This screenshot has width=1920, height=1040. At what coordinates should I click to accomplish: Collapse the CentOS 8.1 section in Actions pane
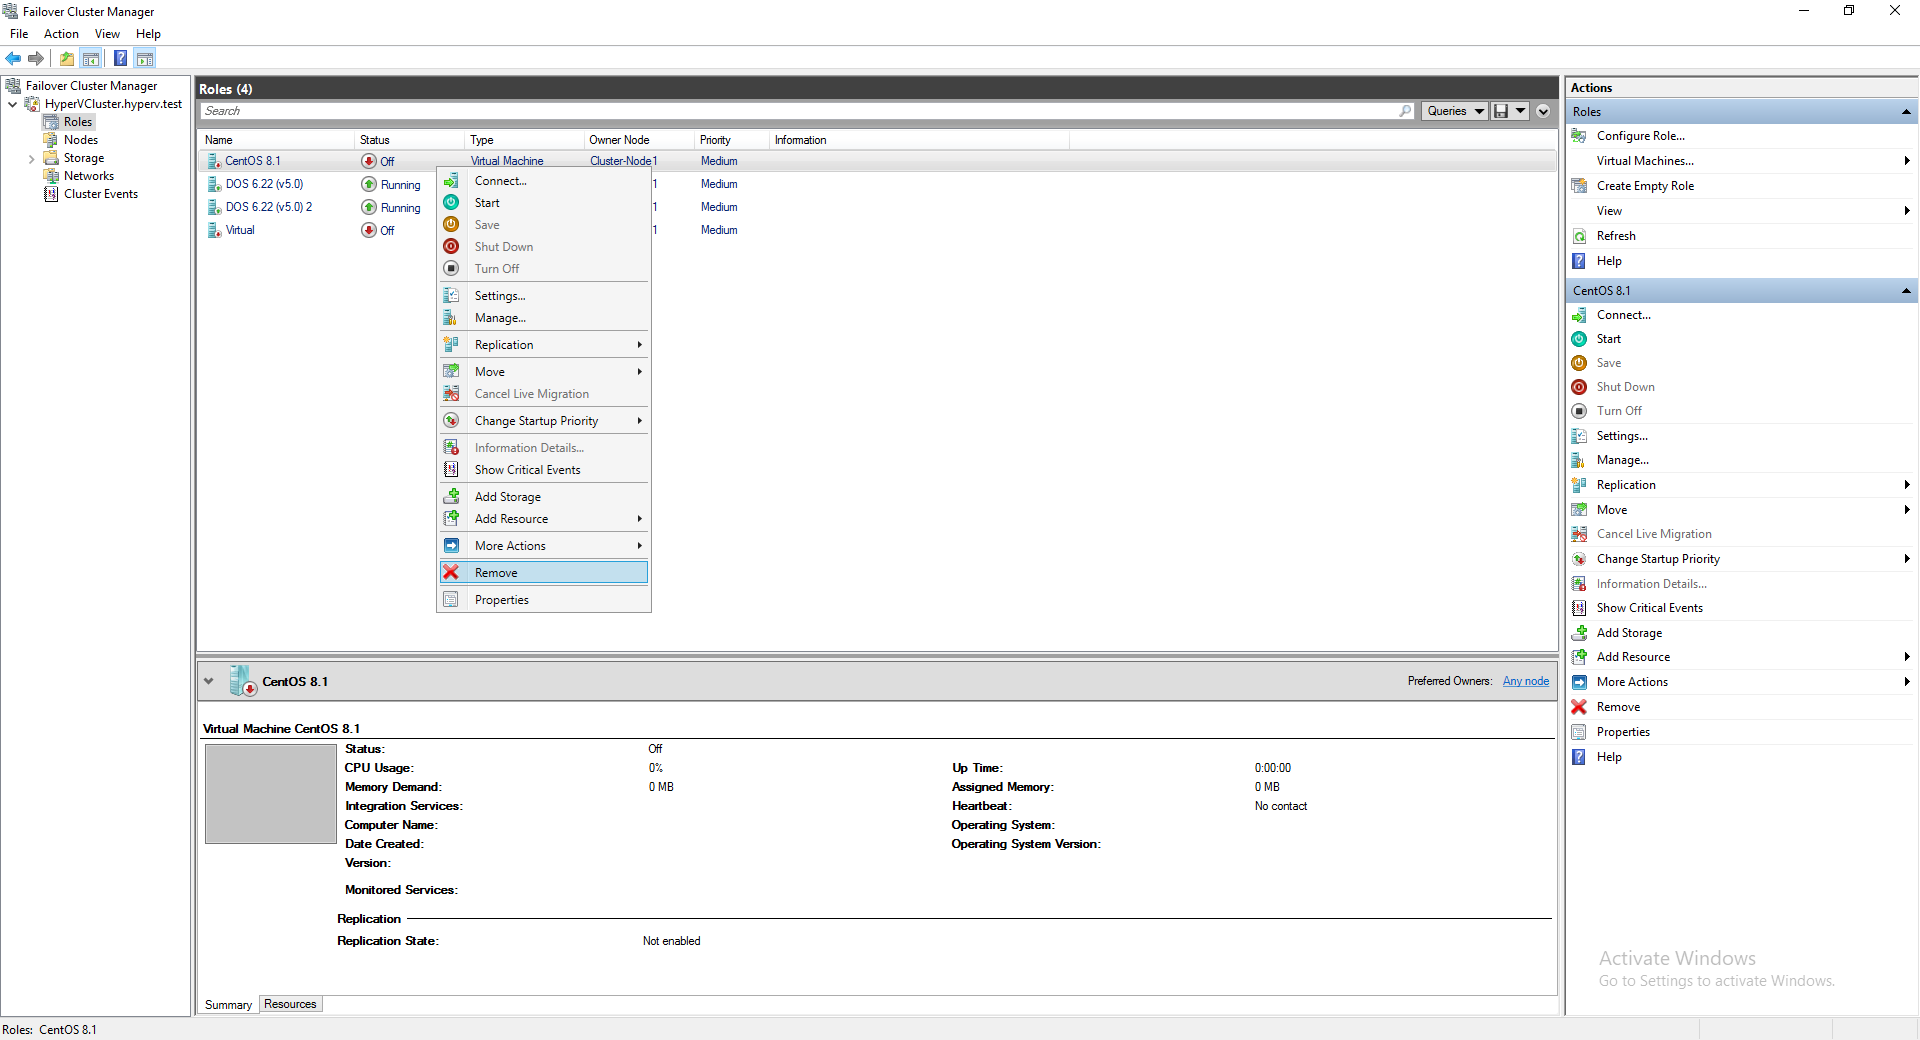tap(1906, 291)
